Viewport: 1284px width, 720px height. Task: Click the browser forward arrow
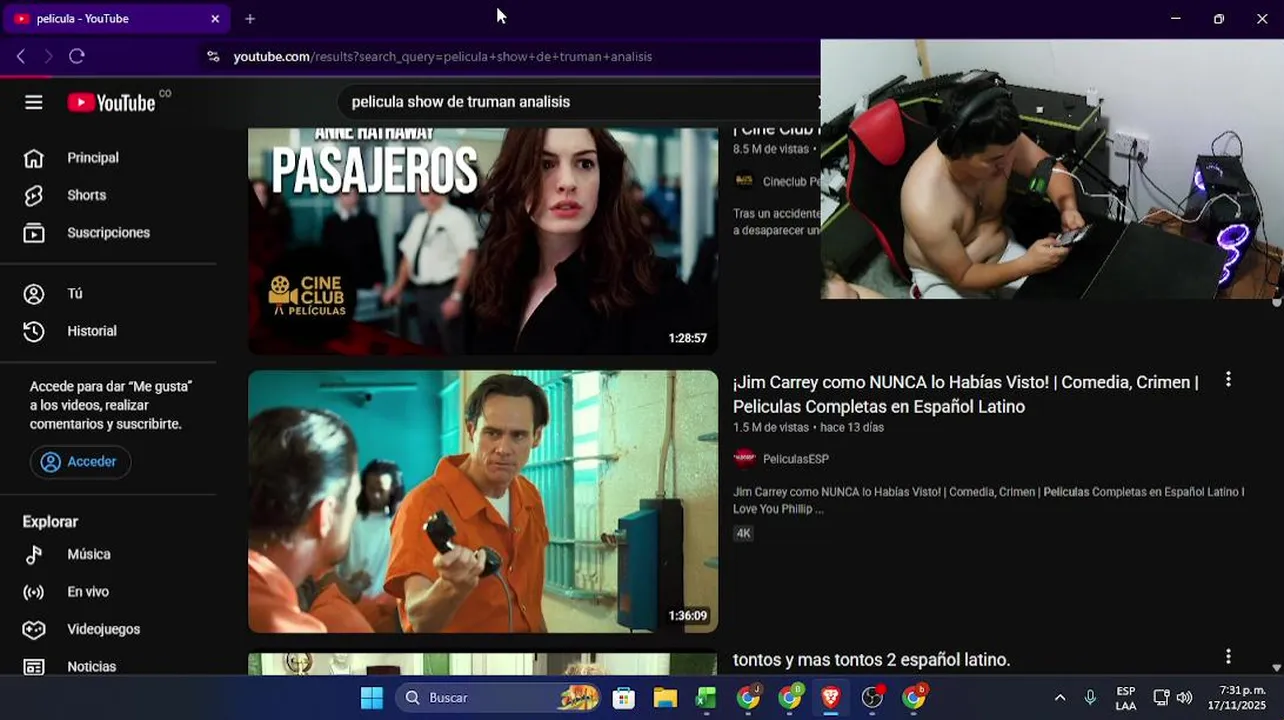pos(48,57)
